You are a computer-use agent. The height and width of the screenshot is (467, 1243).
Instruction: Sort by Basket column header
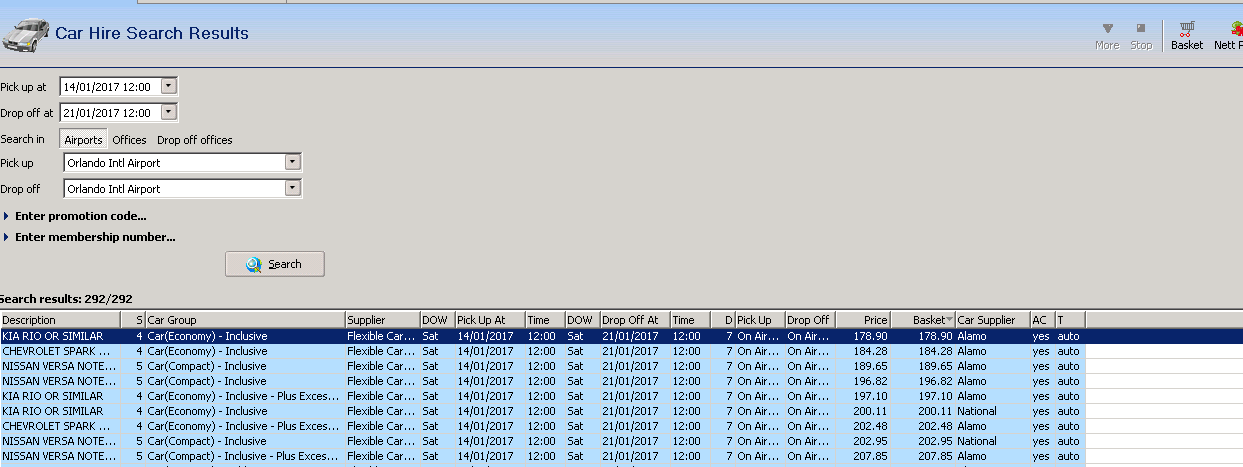923,320
